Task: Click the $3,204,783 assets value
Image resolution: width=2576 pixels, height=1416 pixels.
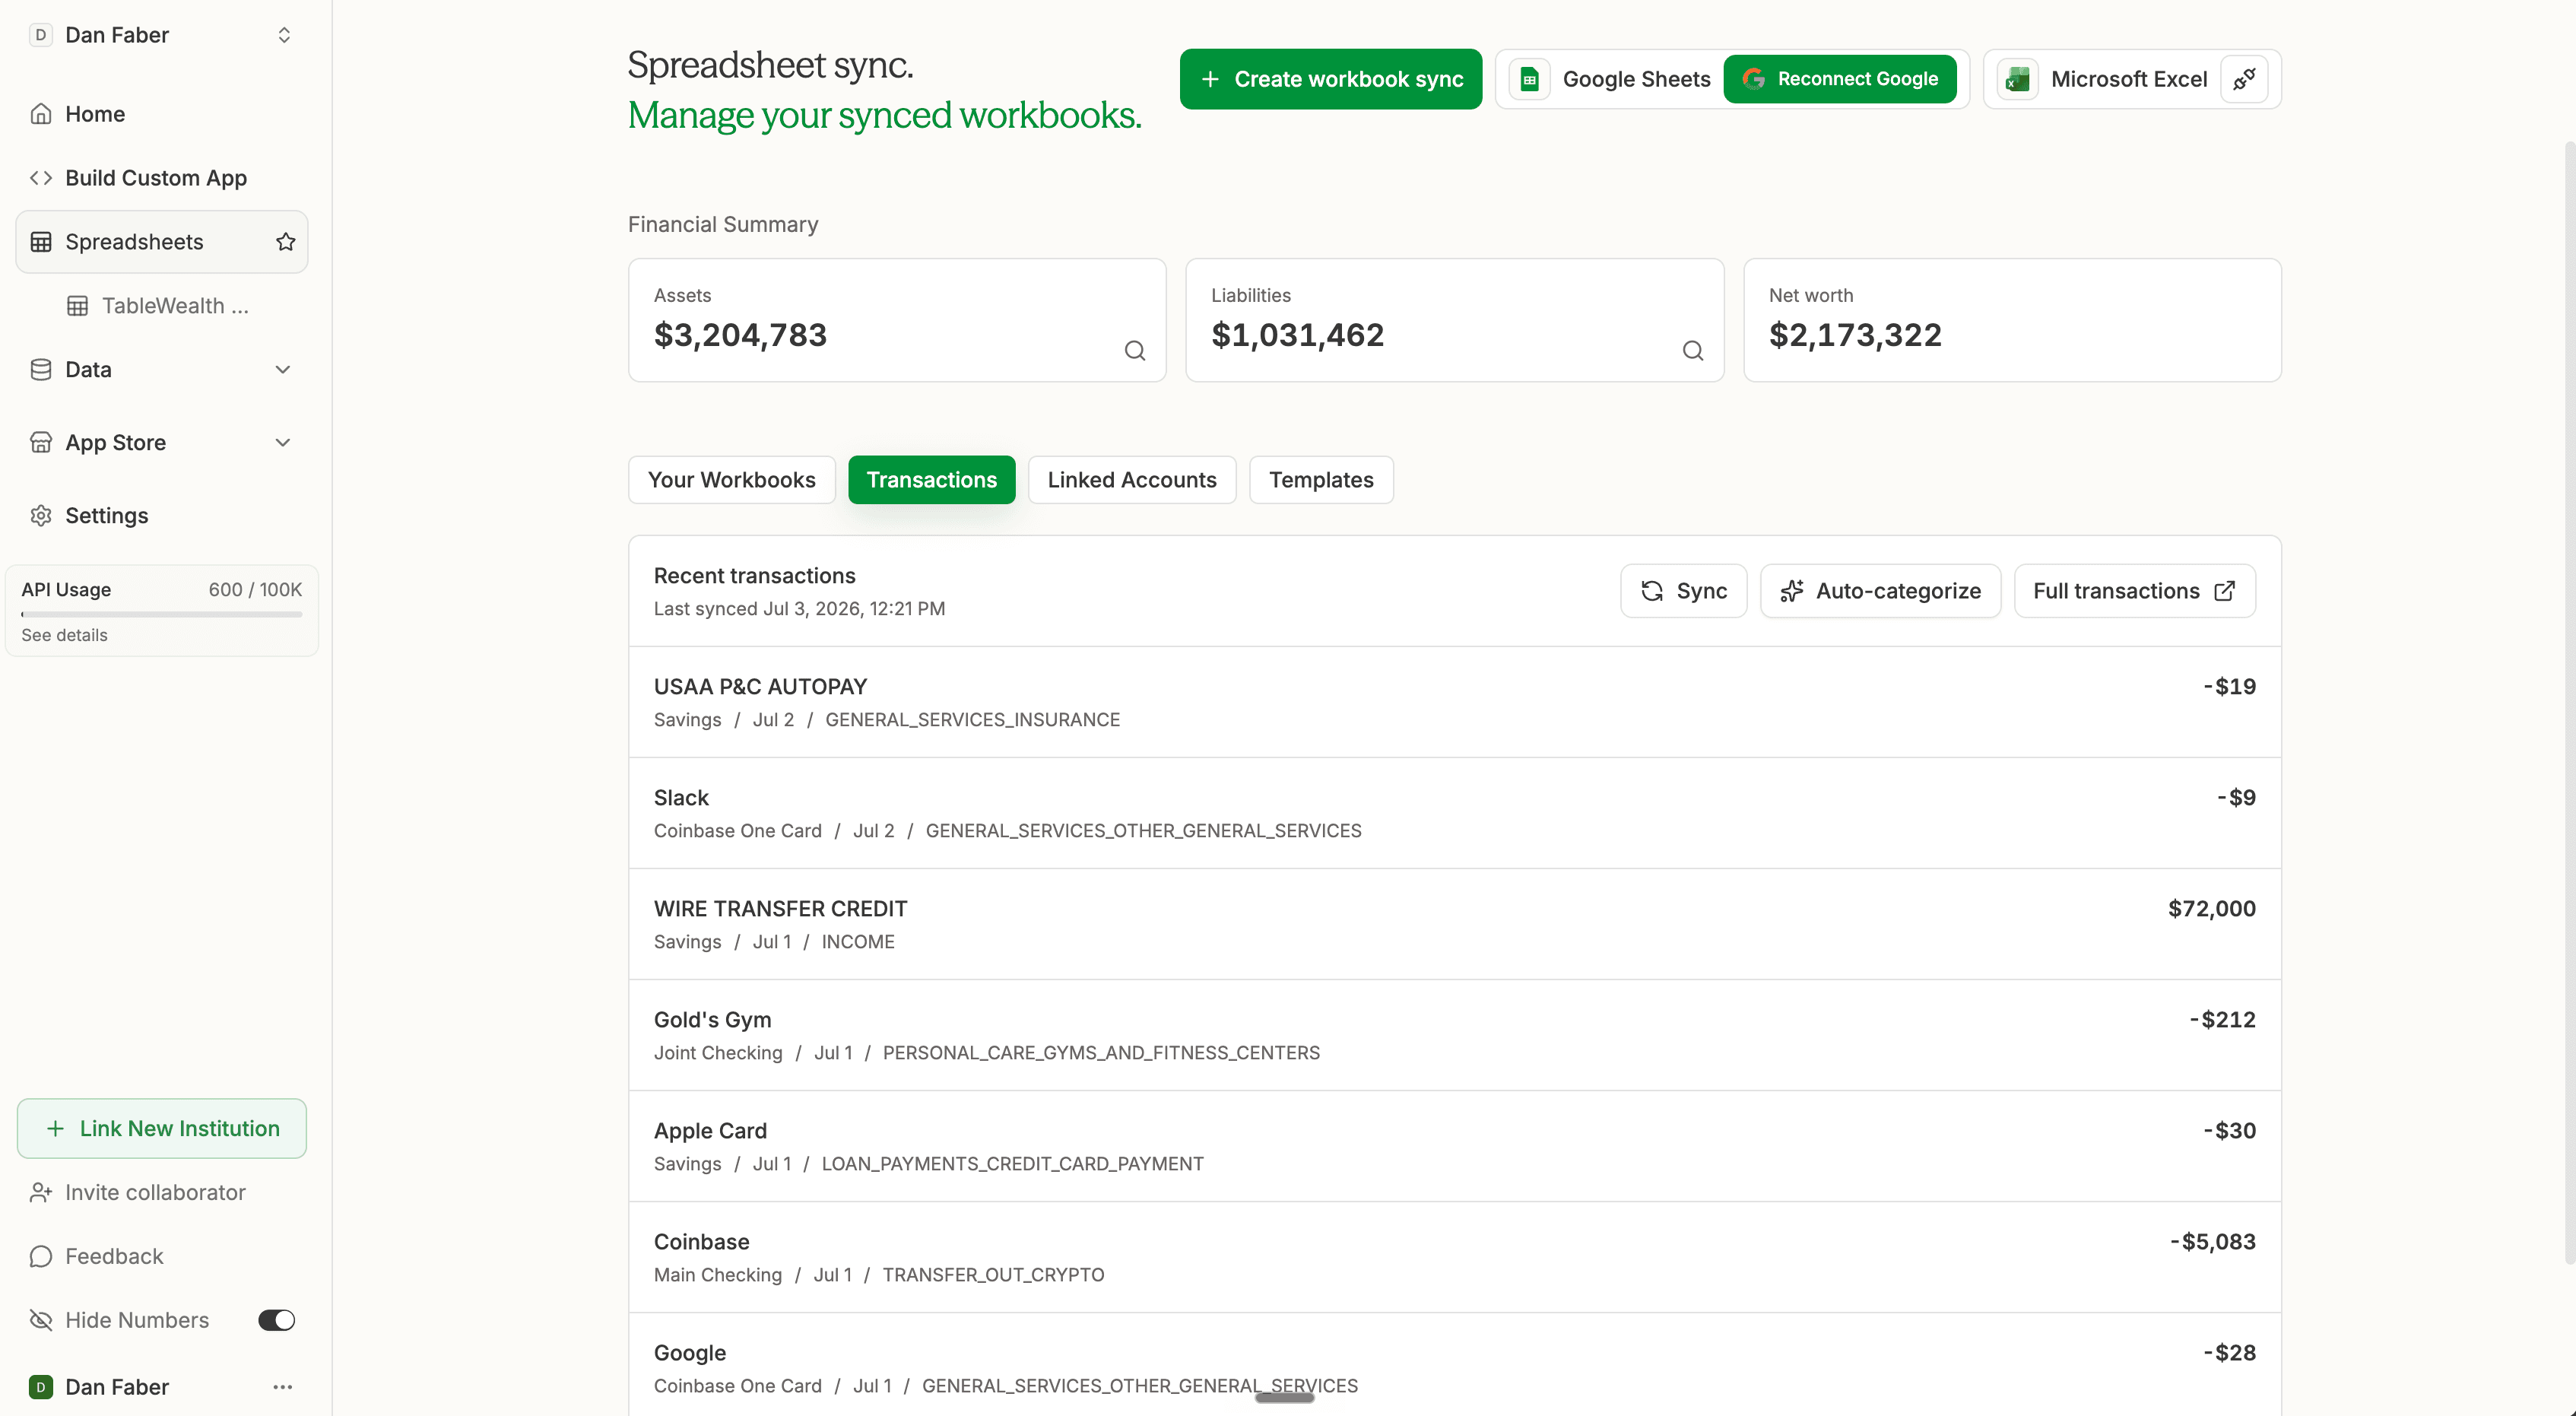Action: tap(740, 335)
